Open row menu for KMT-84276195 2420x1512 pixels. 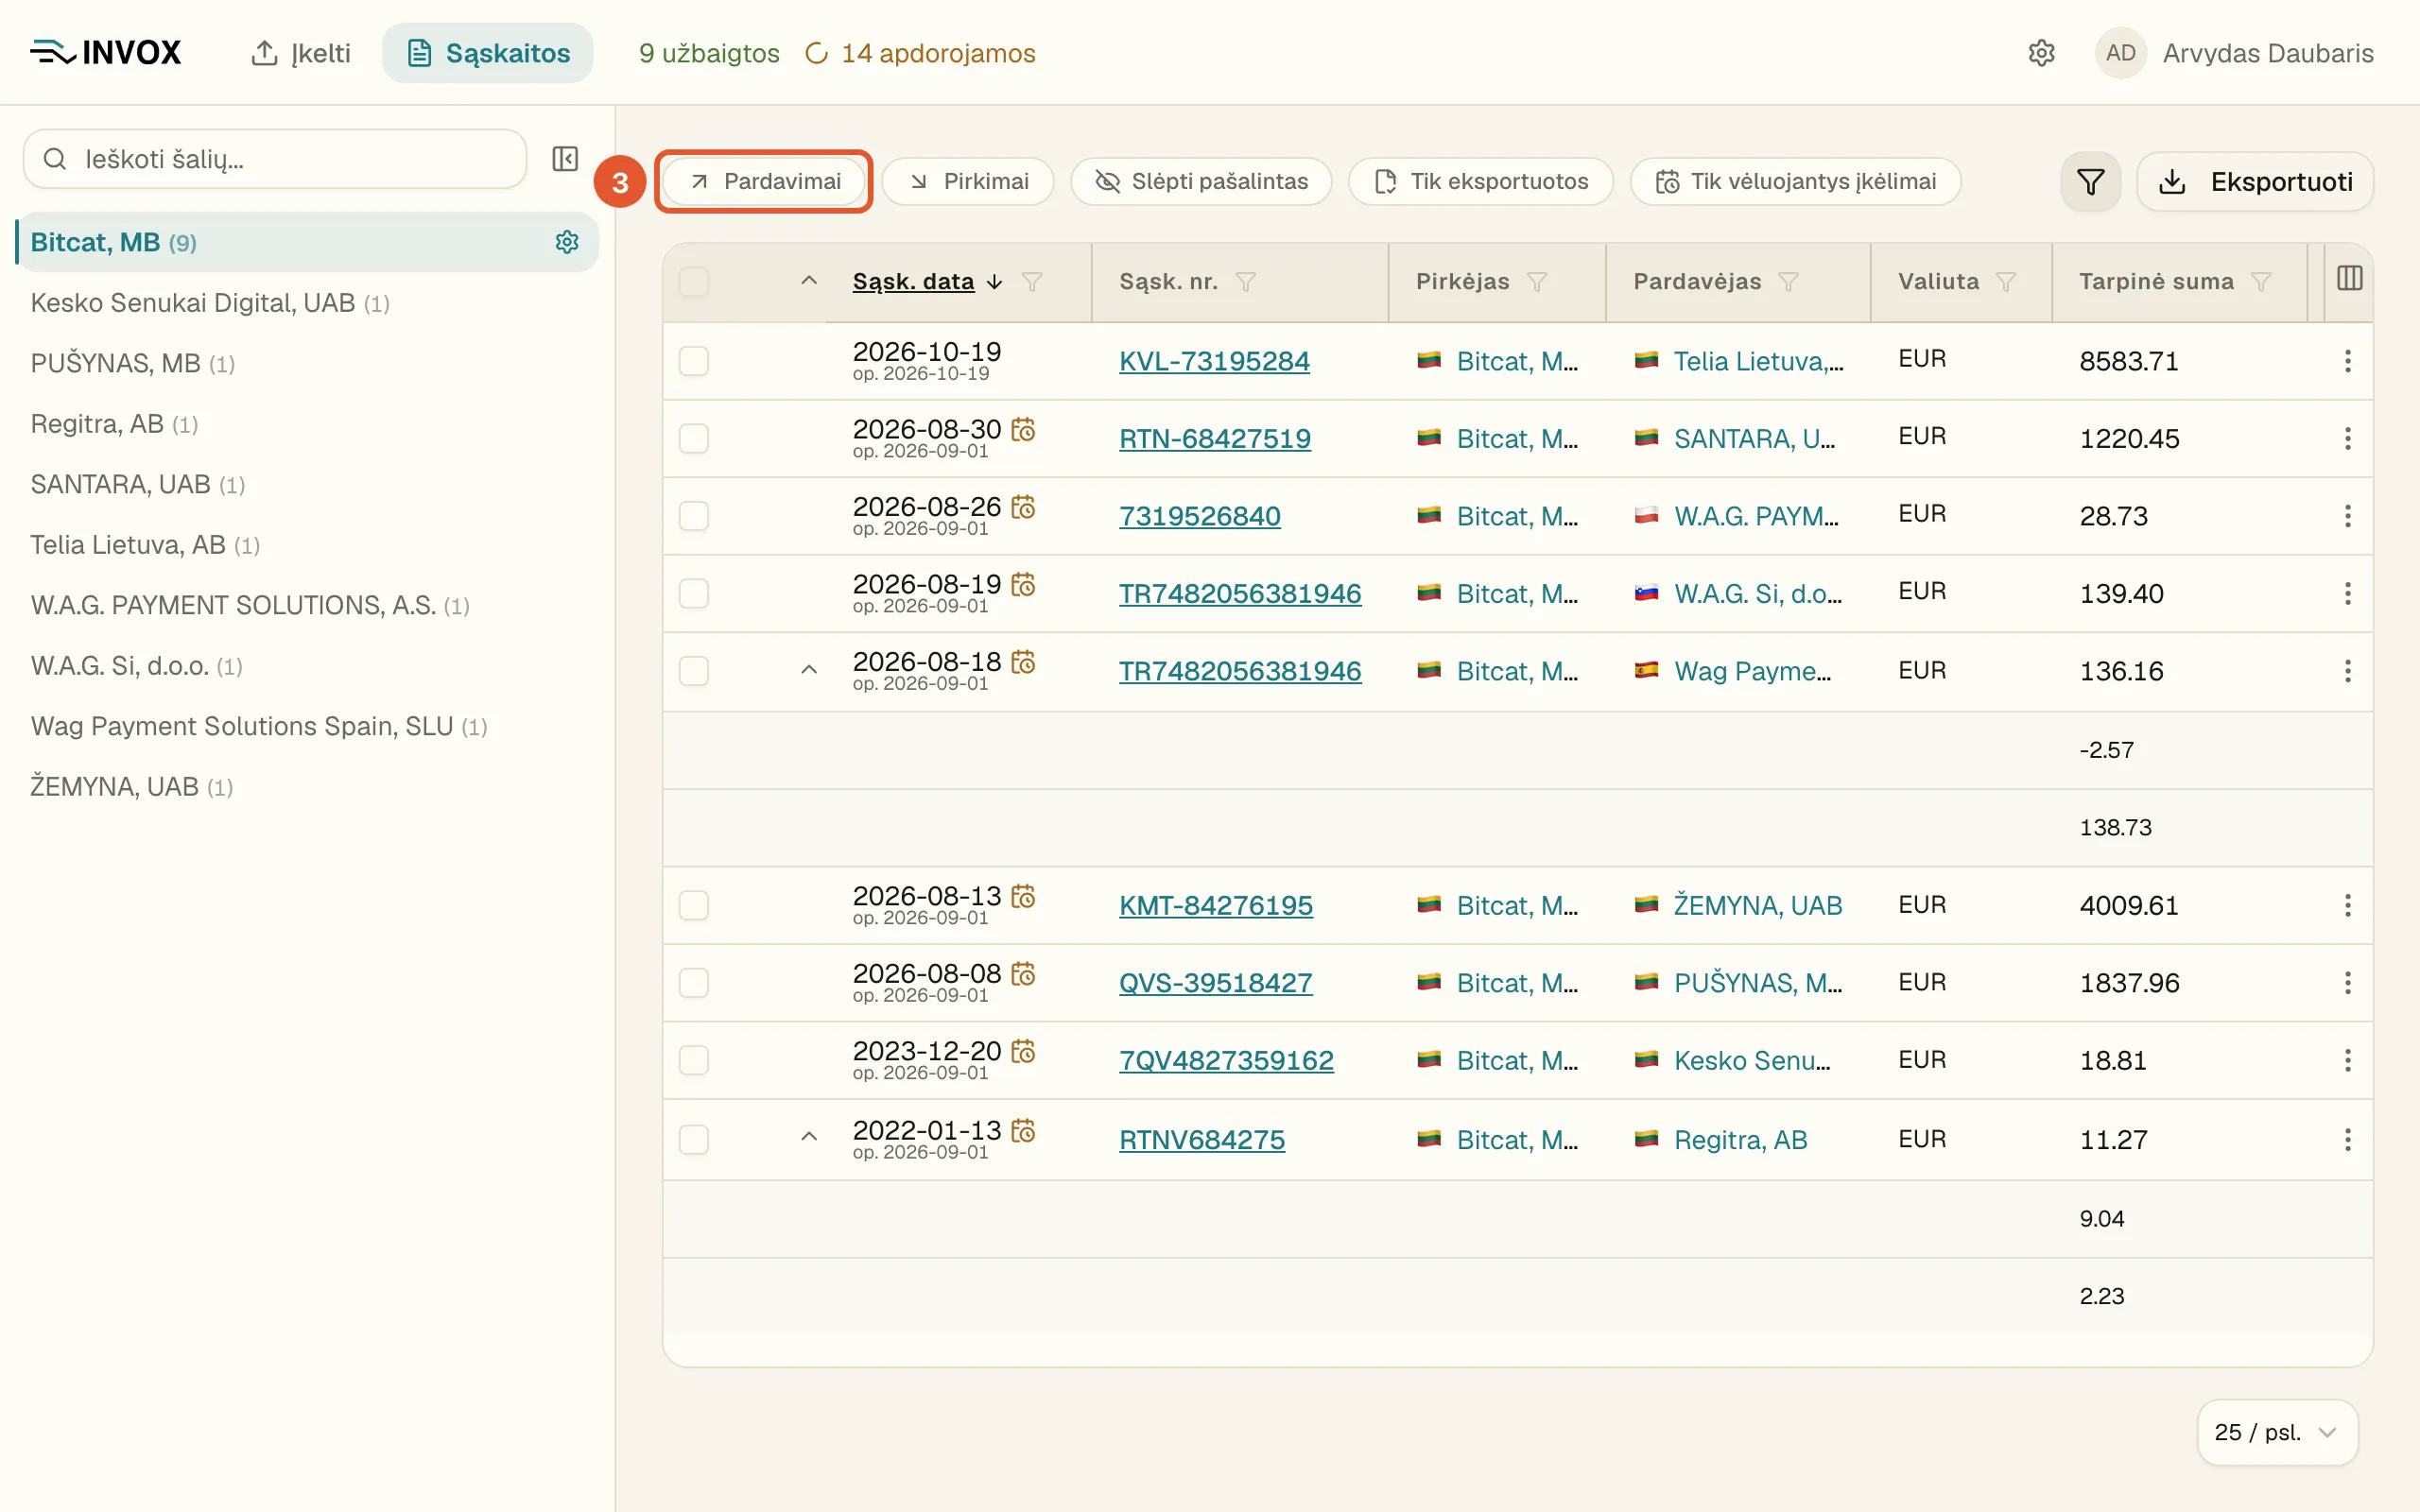coord(2347,905)
